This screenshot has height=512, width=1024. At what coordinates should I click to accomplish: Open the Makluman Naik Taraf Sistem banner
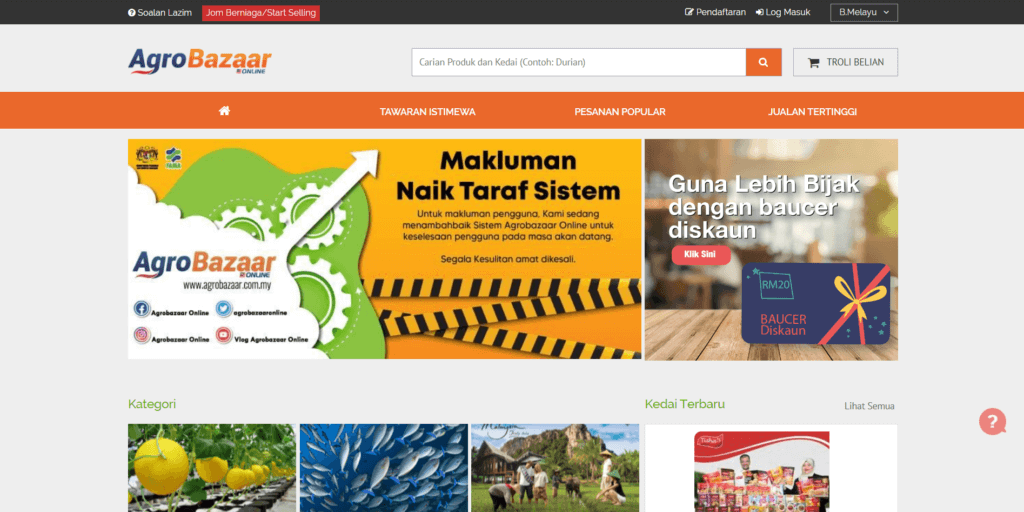click(x=385, y=249)
